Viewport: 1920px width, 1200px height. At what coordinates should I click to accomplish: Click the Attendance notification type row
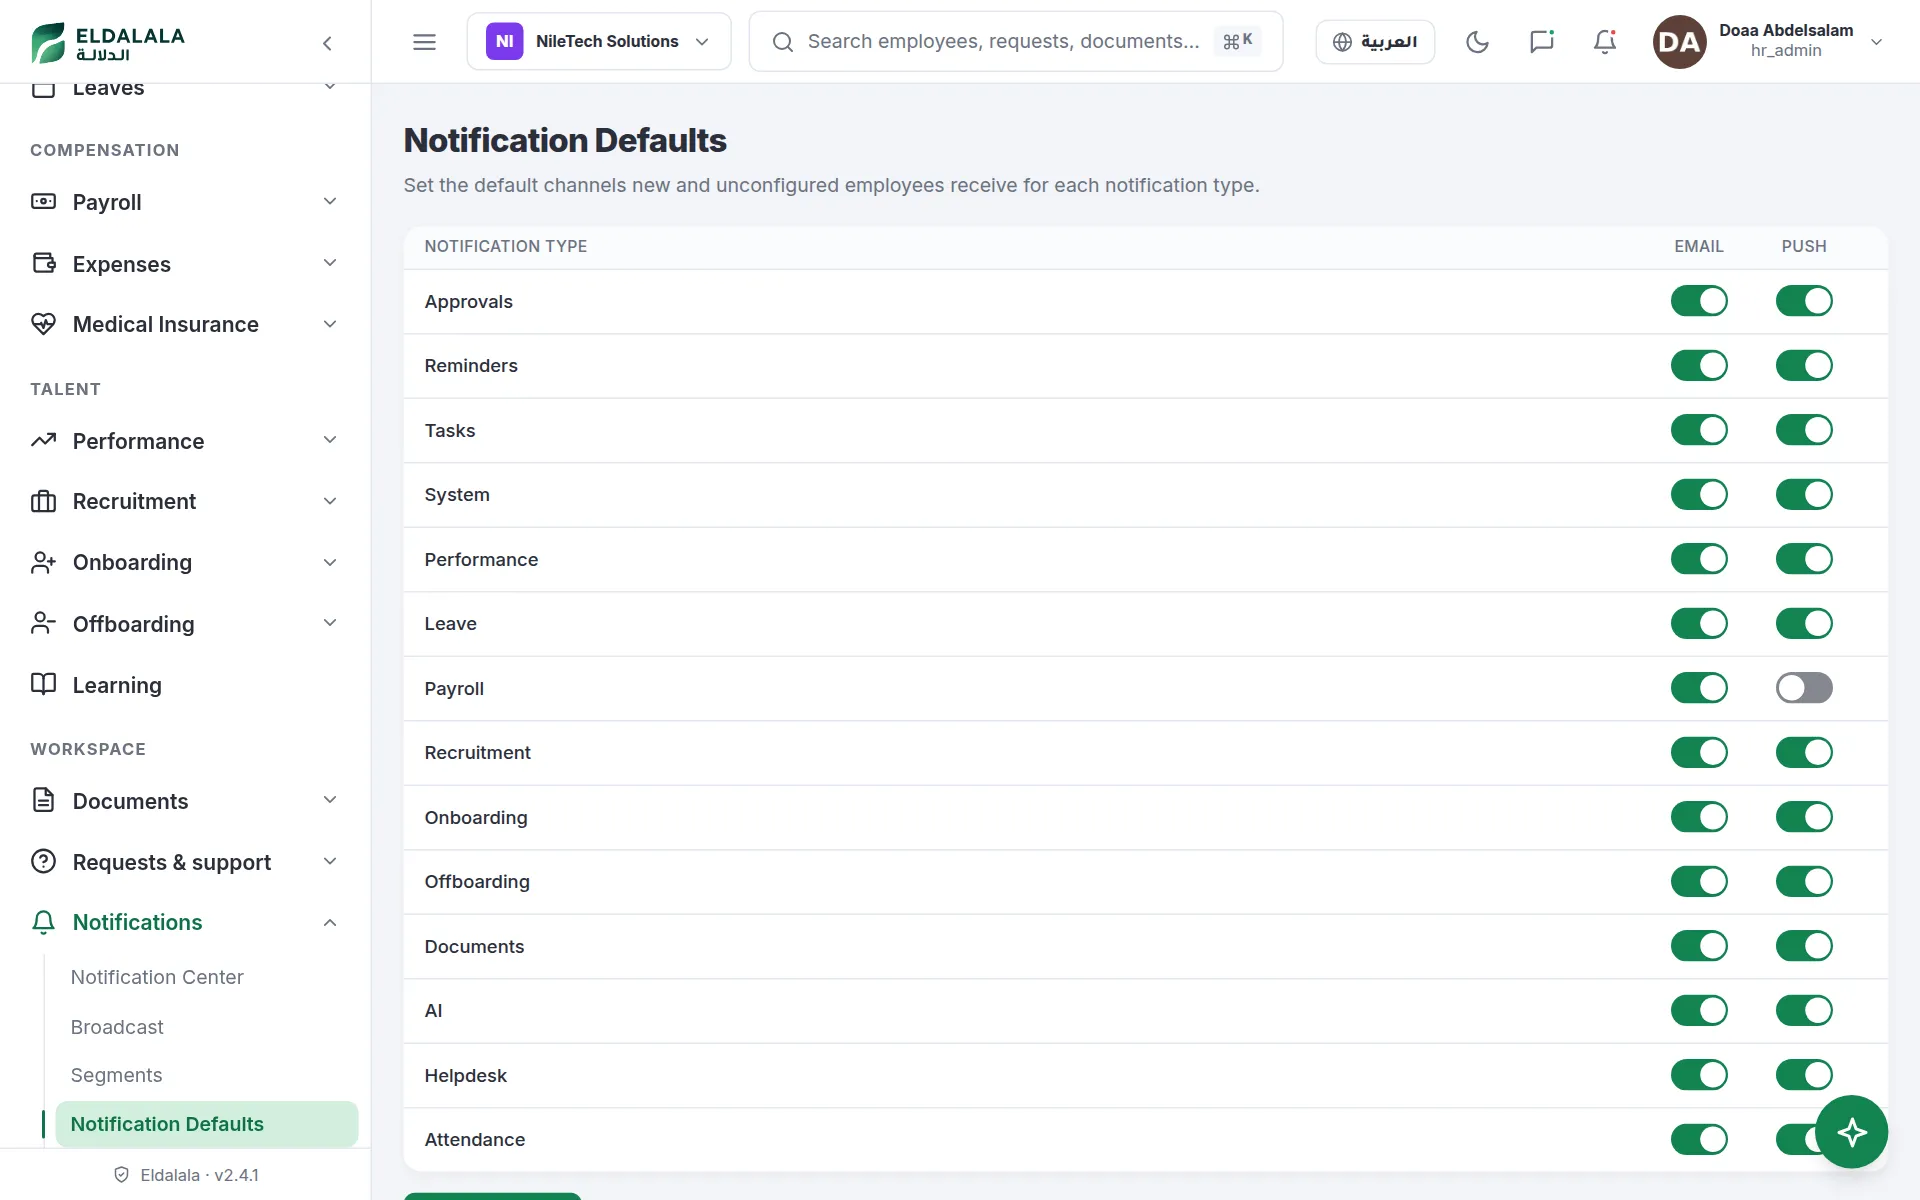coord(1145,1139)
